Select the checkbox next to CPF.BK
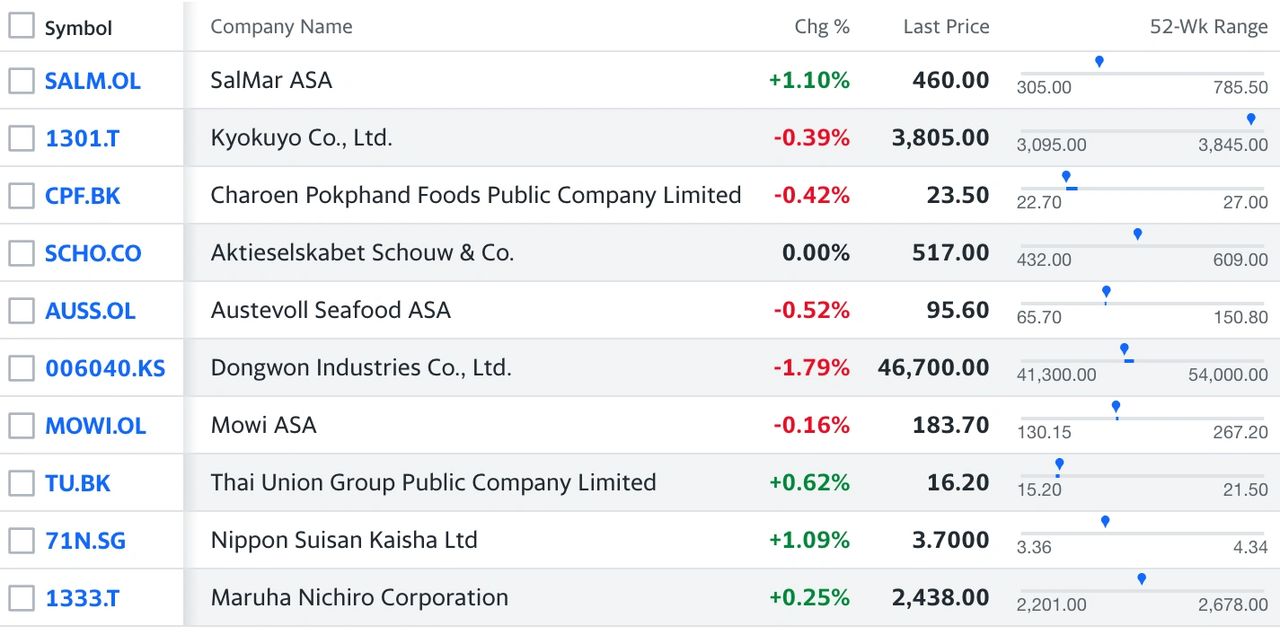1280x635 pixels. tap(21, 196)
